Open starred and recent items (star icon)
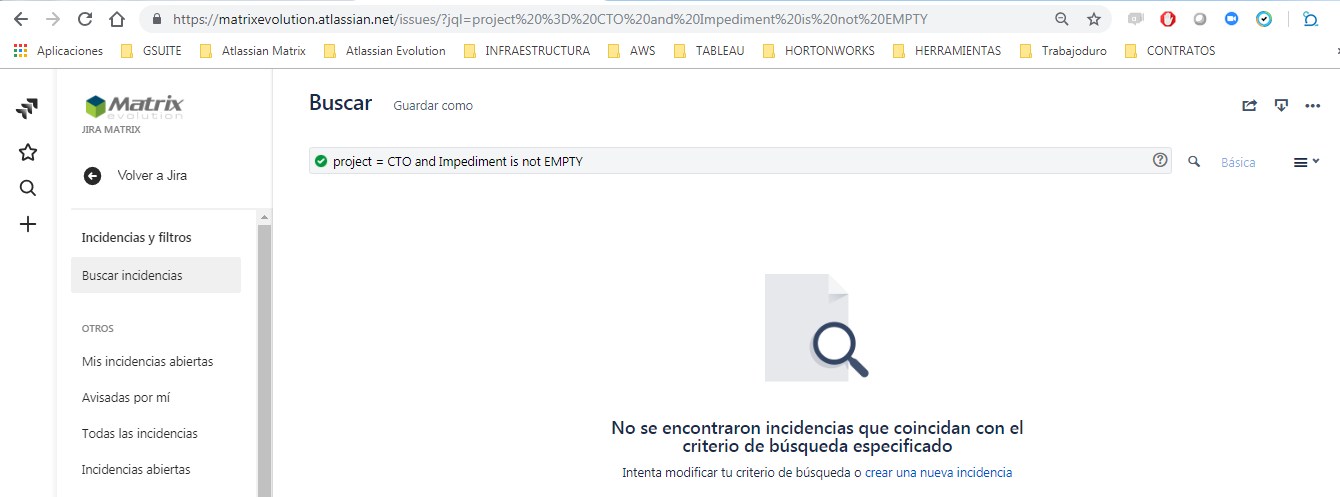The height and width of the screenshot is (497, 1340). coord(28,152)
